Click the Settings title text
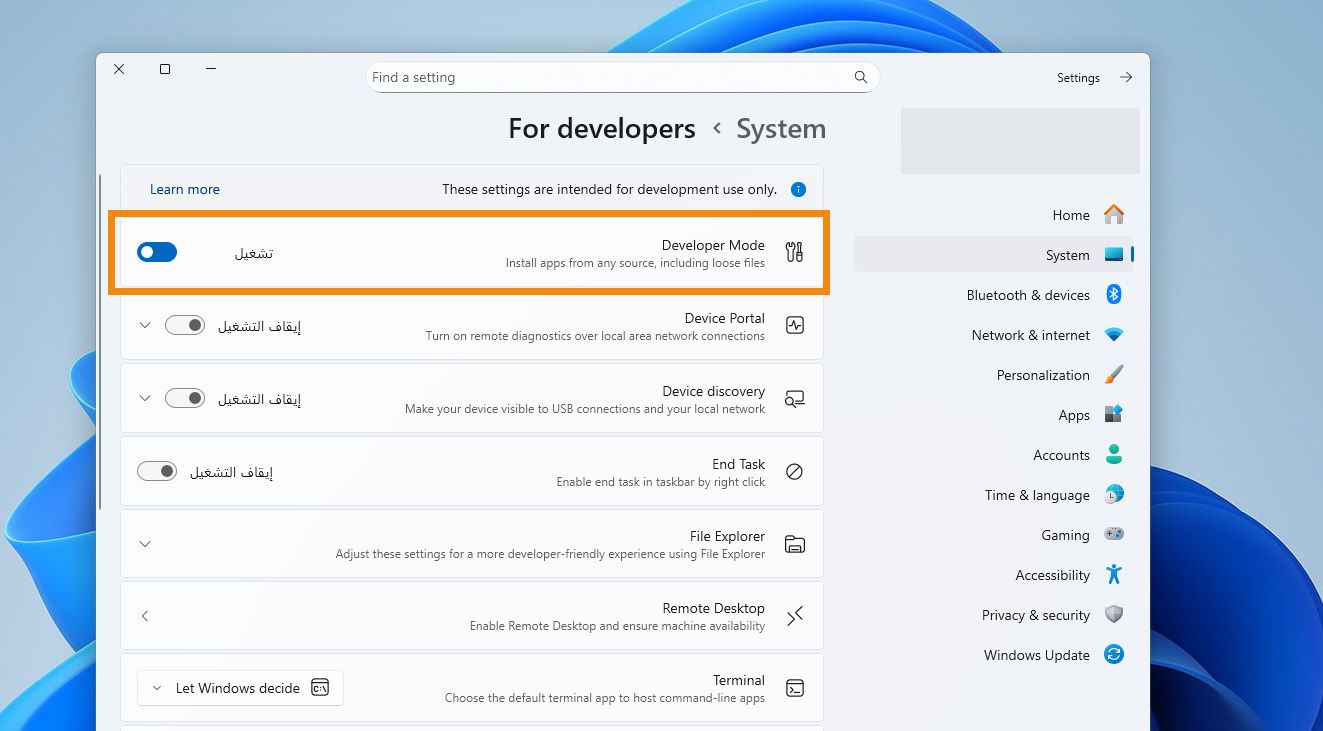The height and width of the screenshot is (731, 1323). pyautogui.click(x=1078, y=78)
